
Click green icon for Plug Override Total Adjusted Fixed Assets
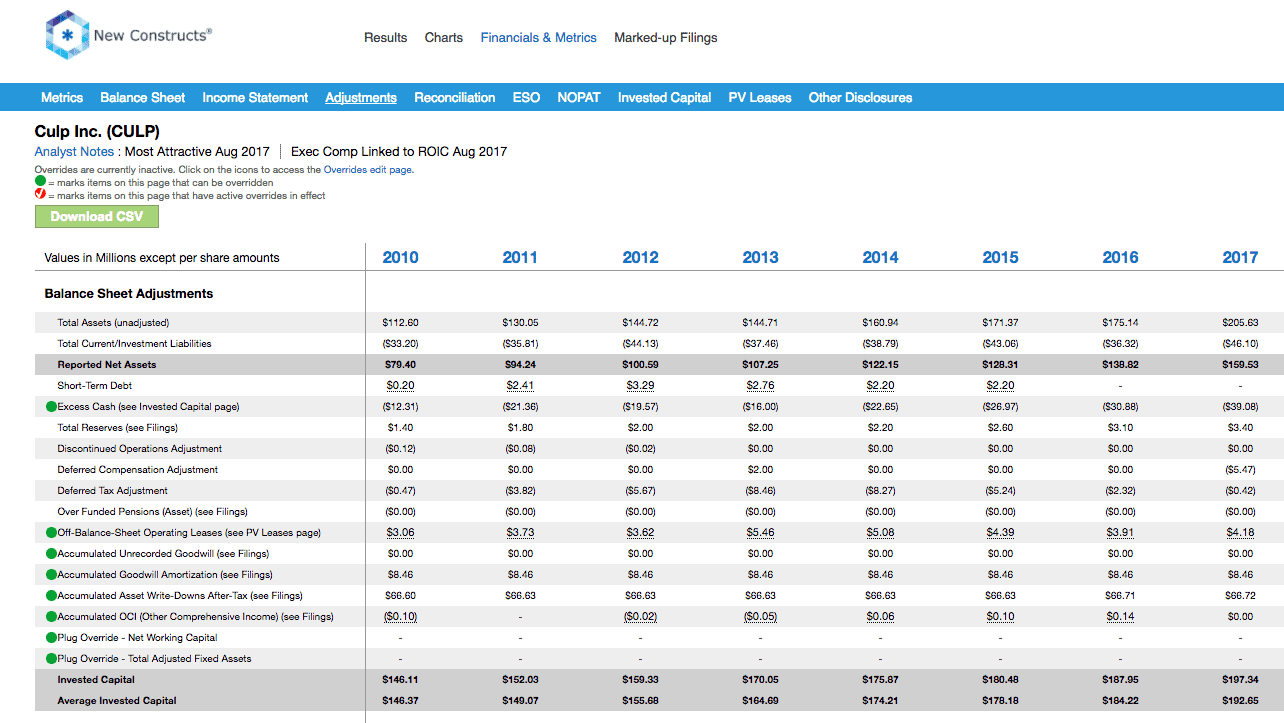pyautogui.click(x=51, y=659)
